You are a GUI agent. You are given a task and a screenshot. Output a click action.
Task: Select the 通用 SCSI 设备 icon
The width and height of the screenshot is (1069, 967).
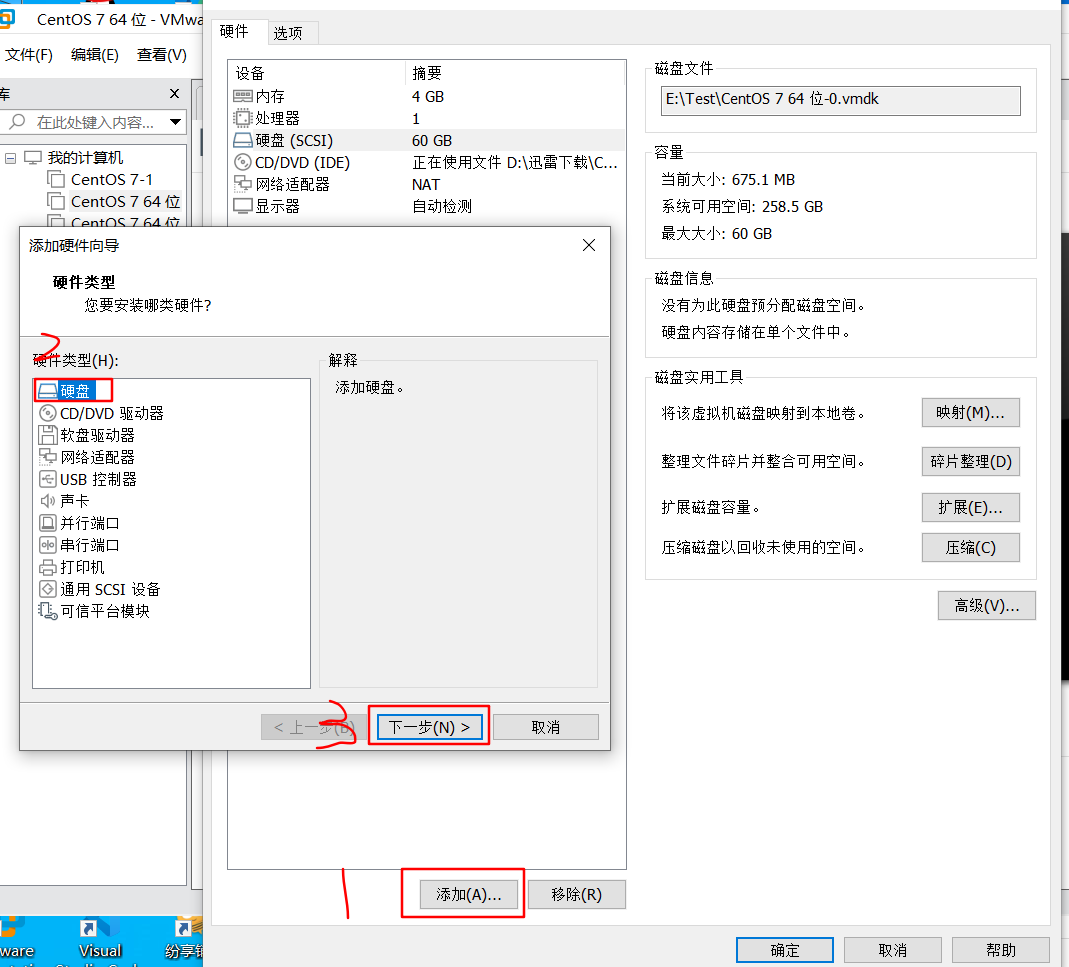[x=48, y=589]
